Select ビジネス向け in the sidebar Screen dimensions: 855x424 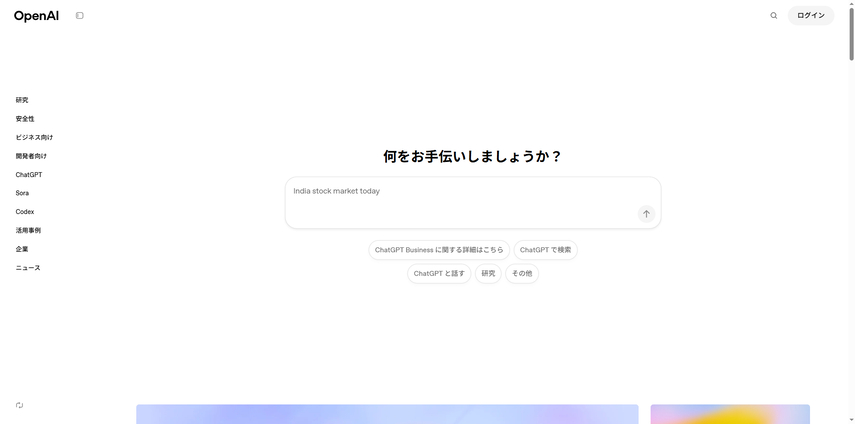coord(34,137)
